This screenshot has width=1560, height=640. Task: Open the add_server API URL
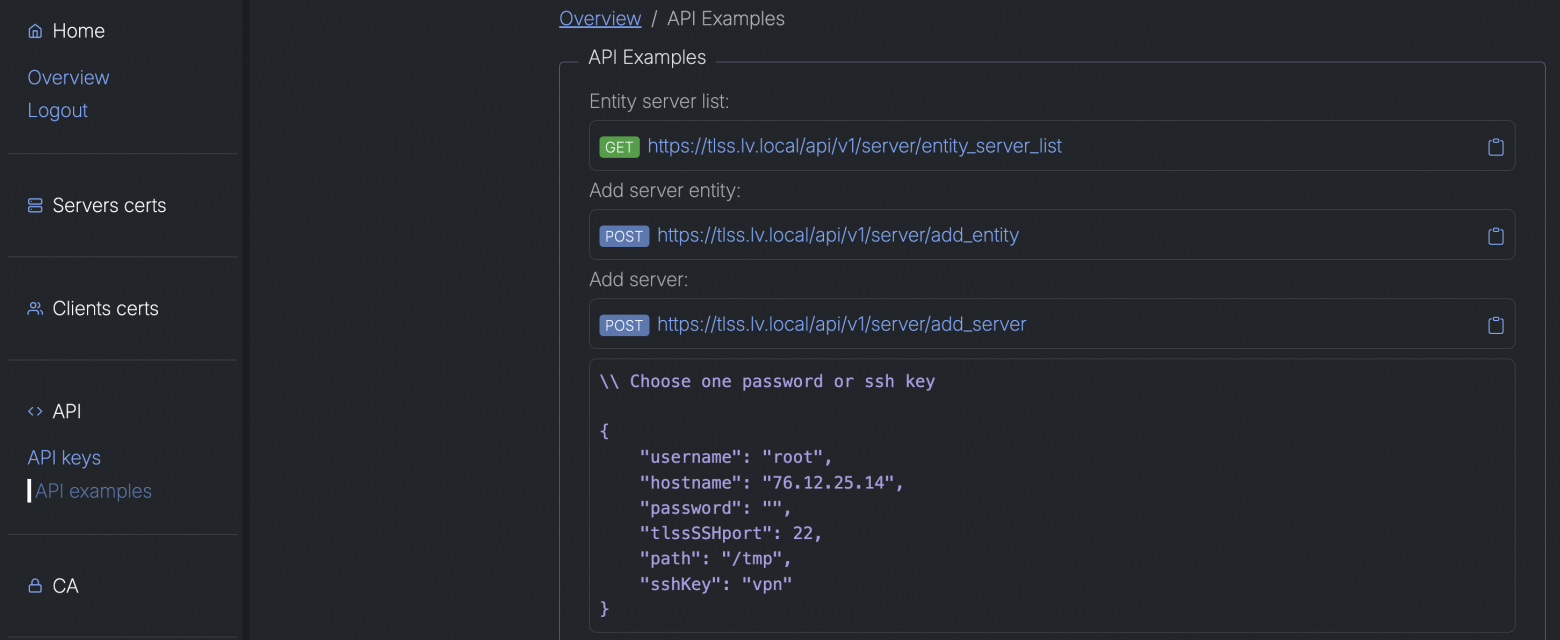pyautogui.click(x=842, y=324)
